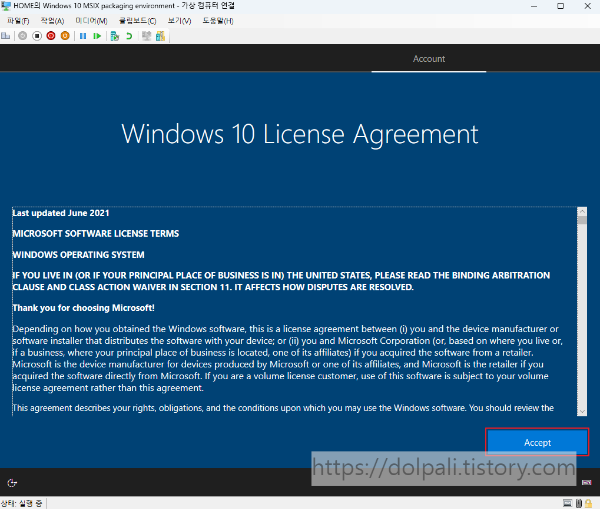Maximize the virtual machine connection window
Viewport: 600px width, 509px height.
click(x=560, y=6)
